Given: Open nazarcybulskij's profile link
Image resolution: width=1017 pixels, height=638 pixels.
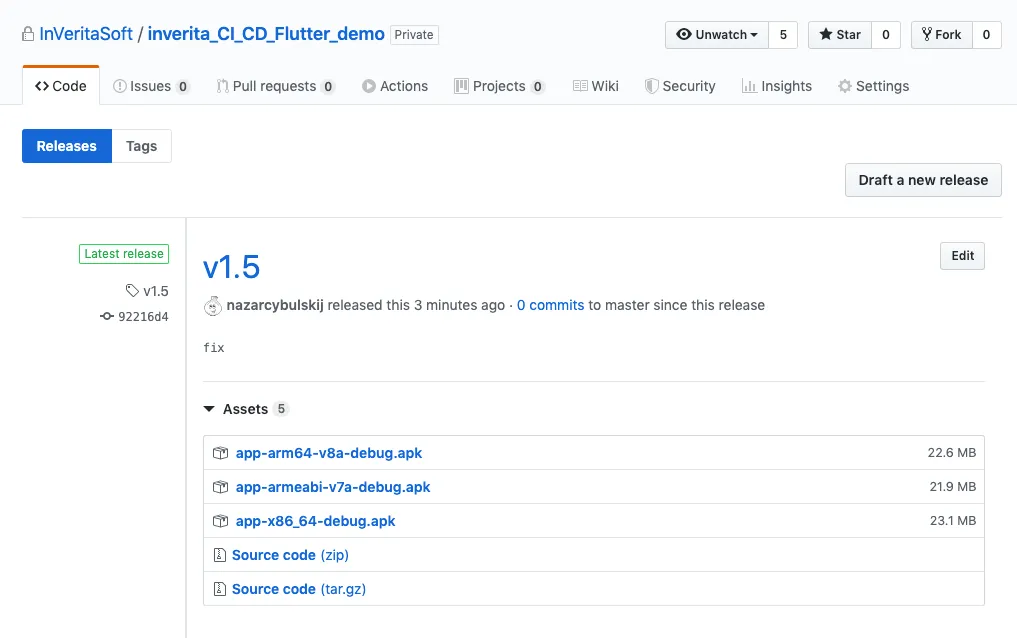Looking at the screenshot, I should (x=275, y=305).
